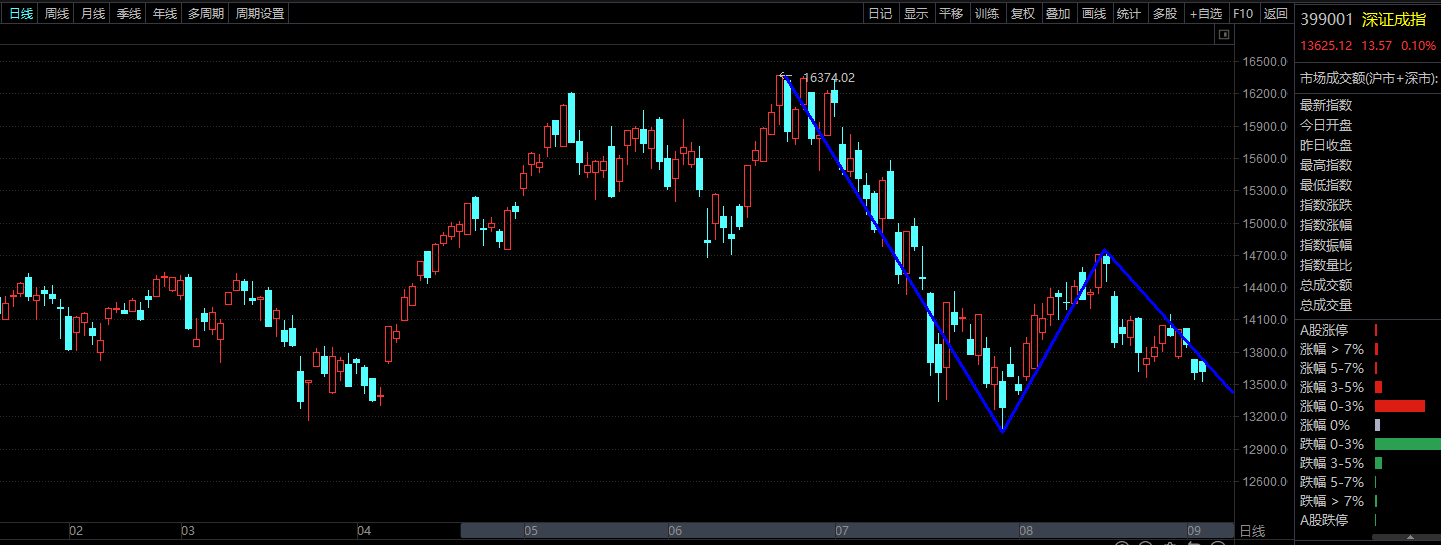Open 周期设置 period settings
The height and width of the screenshot is (545, 1441).
pyautogui.click(x=260, y=14)
